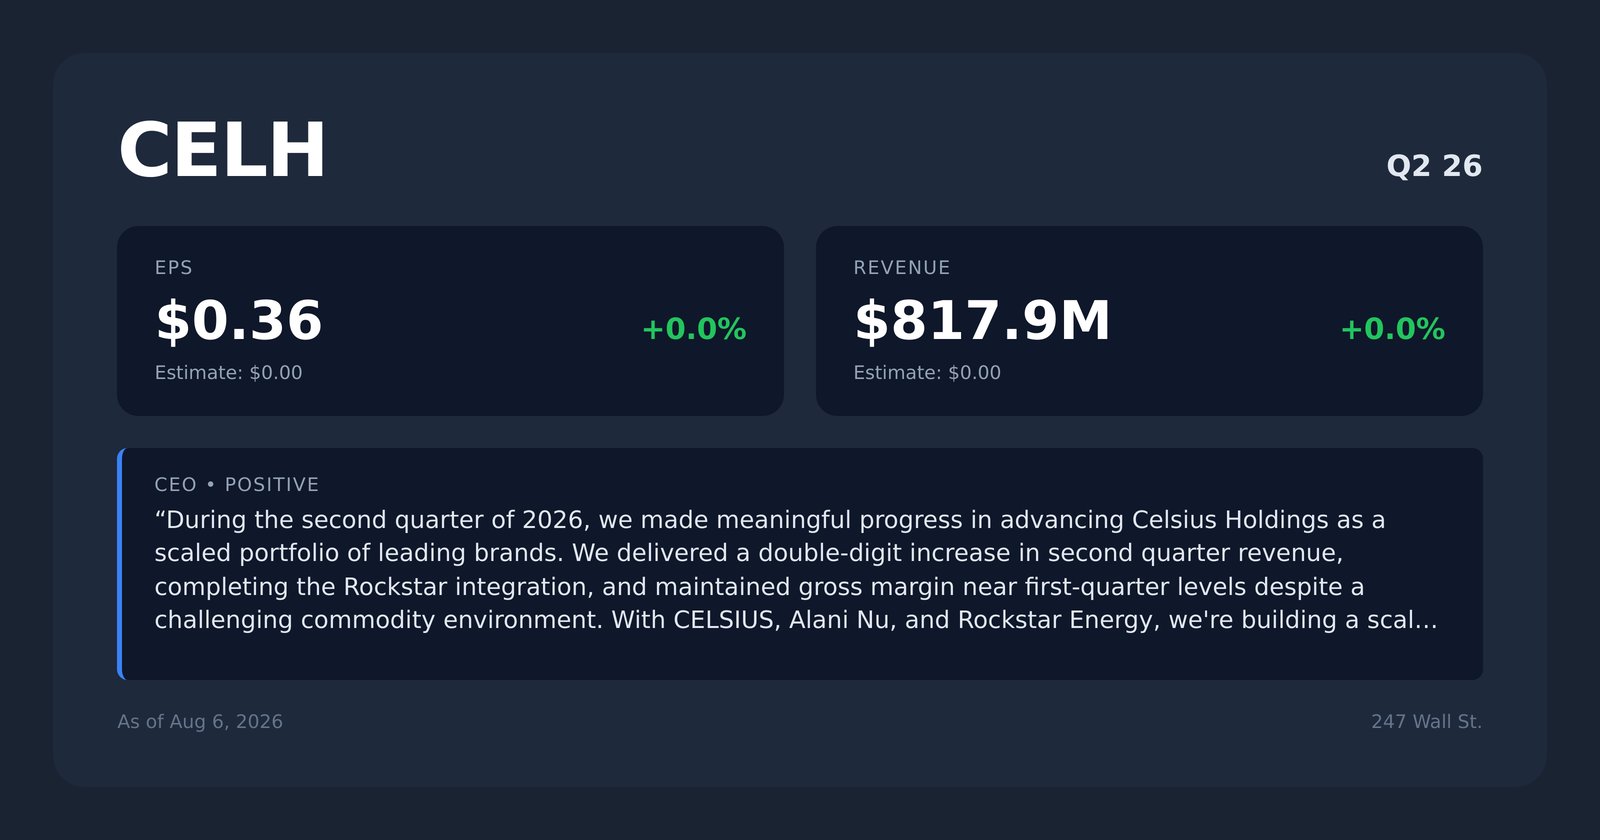Click the blue accent bar of quote
The height and width of the screenshot is (840, 1600).
coord(120,564)
